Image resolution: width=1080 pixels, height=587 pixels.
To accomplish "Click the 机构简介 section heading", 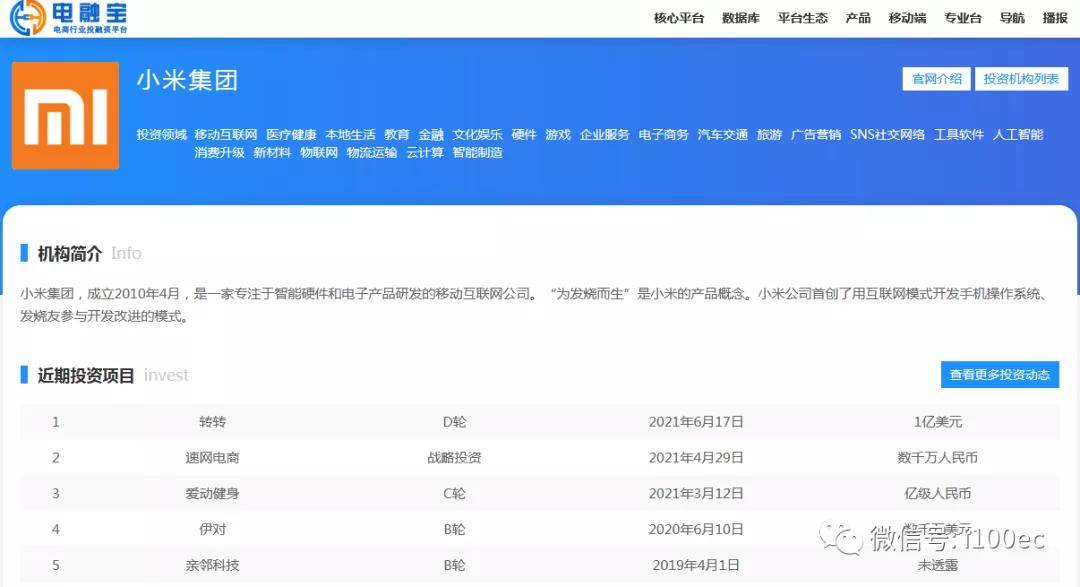I will 70,254.
